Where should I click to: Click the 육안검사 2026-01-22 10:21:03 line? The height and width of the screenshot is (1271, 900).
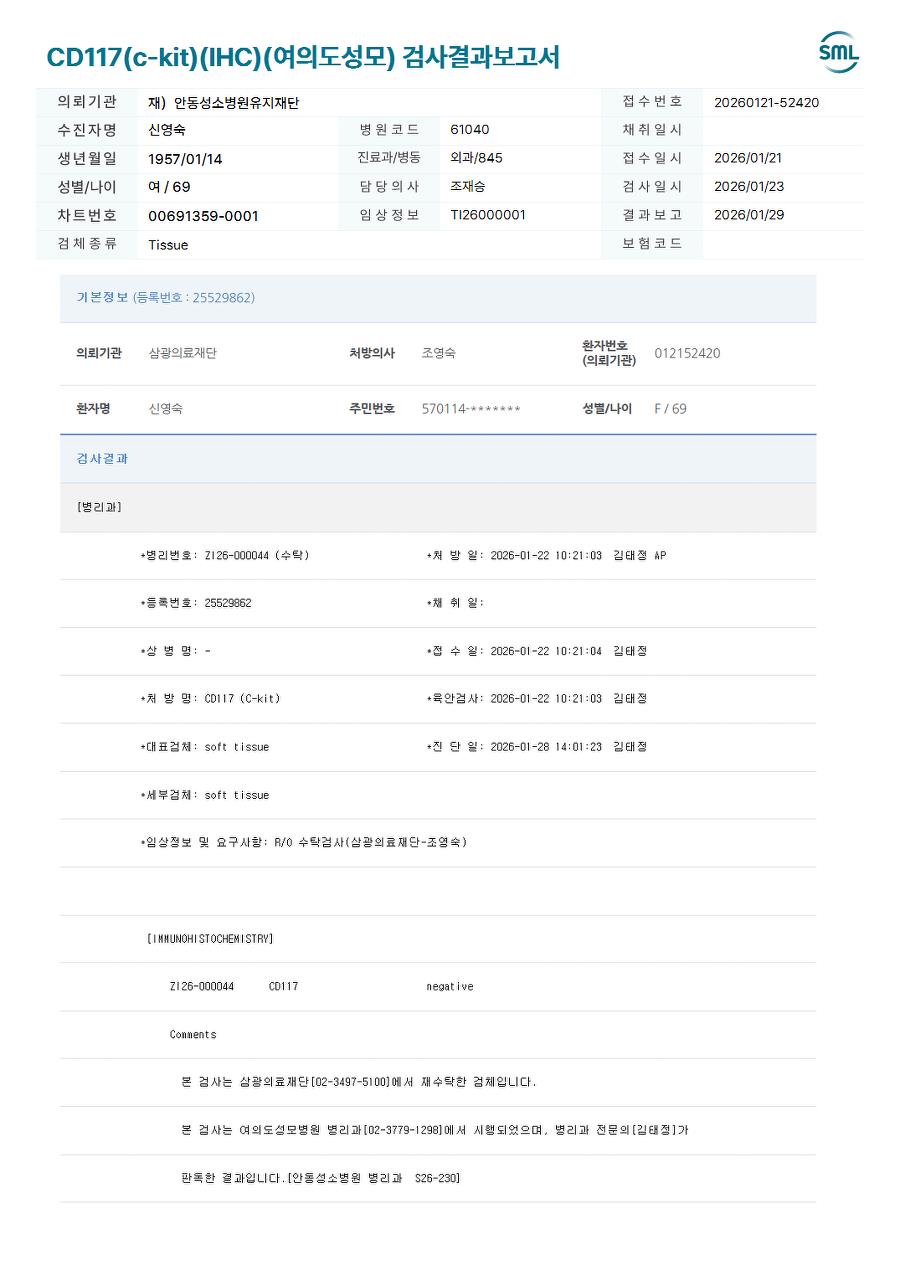[x=537, y=699]
